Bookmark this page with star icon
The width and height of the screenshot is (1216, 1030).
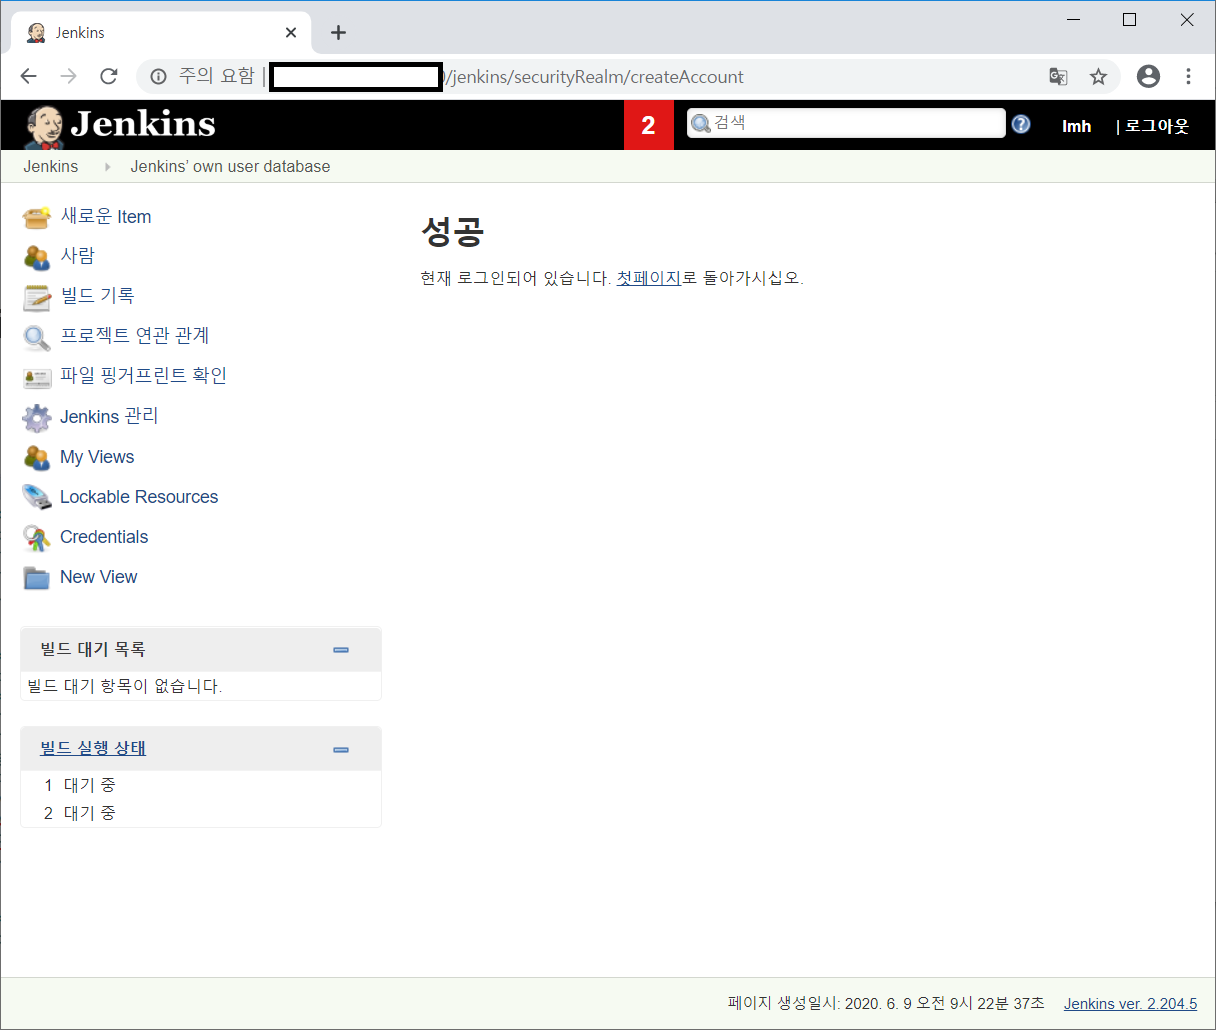pos(1098,76)
